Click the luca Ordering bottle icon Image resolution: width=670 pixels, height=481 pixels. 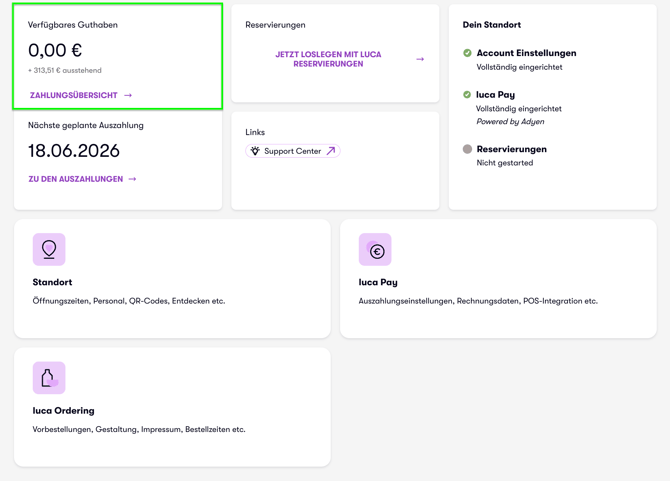(49, 378)
